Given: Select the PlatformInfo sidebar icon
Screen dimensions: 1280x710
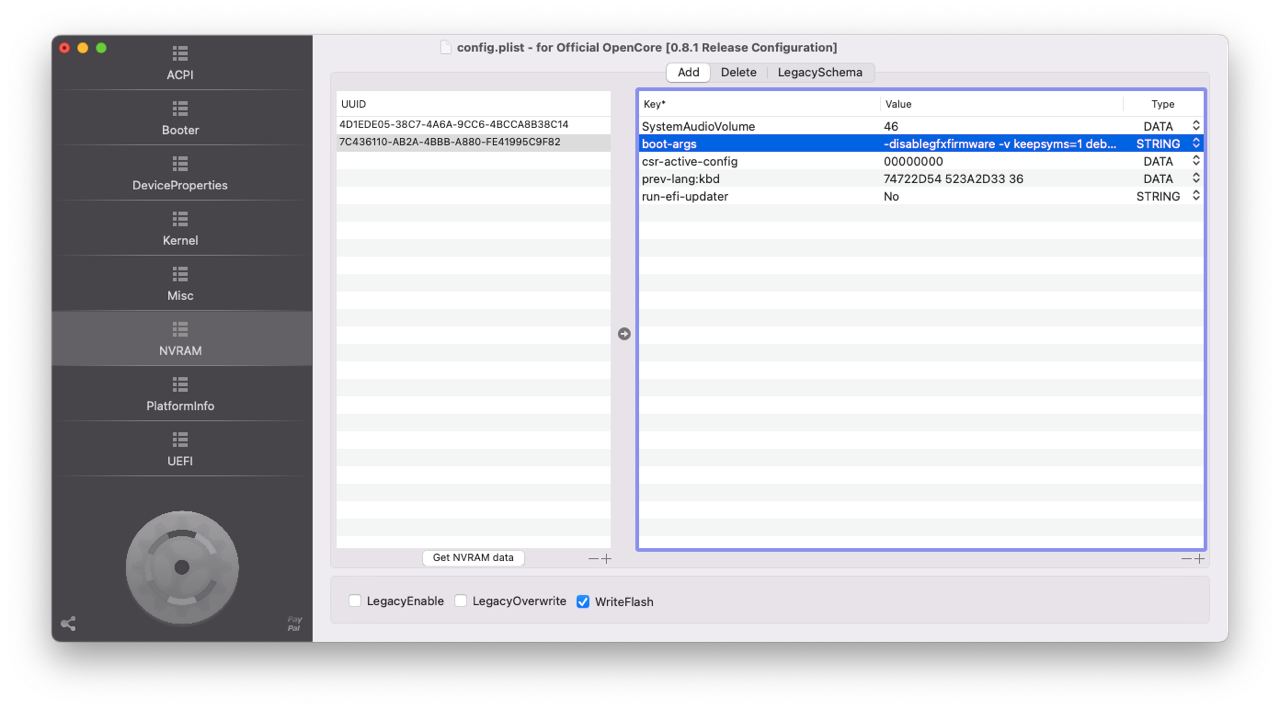Looking at the screenshot, I should coord(181,384).
